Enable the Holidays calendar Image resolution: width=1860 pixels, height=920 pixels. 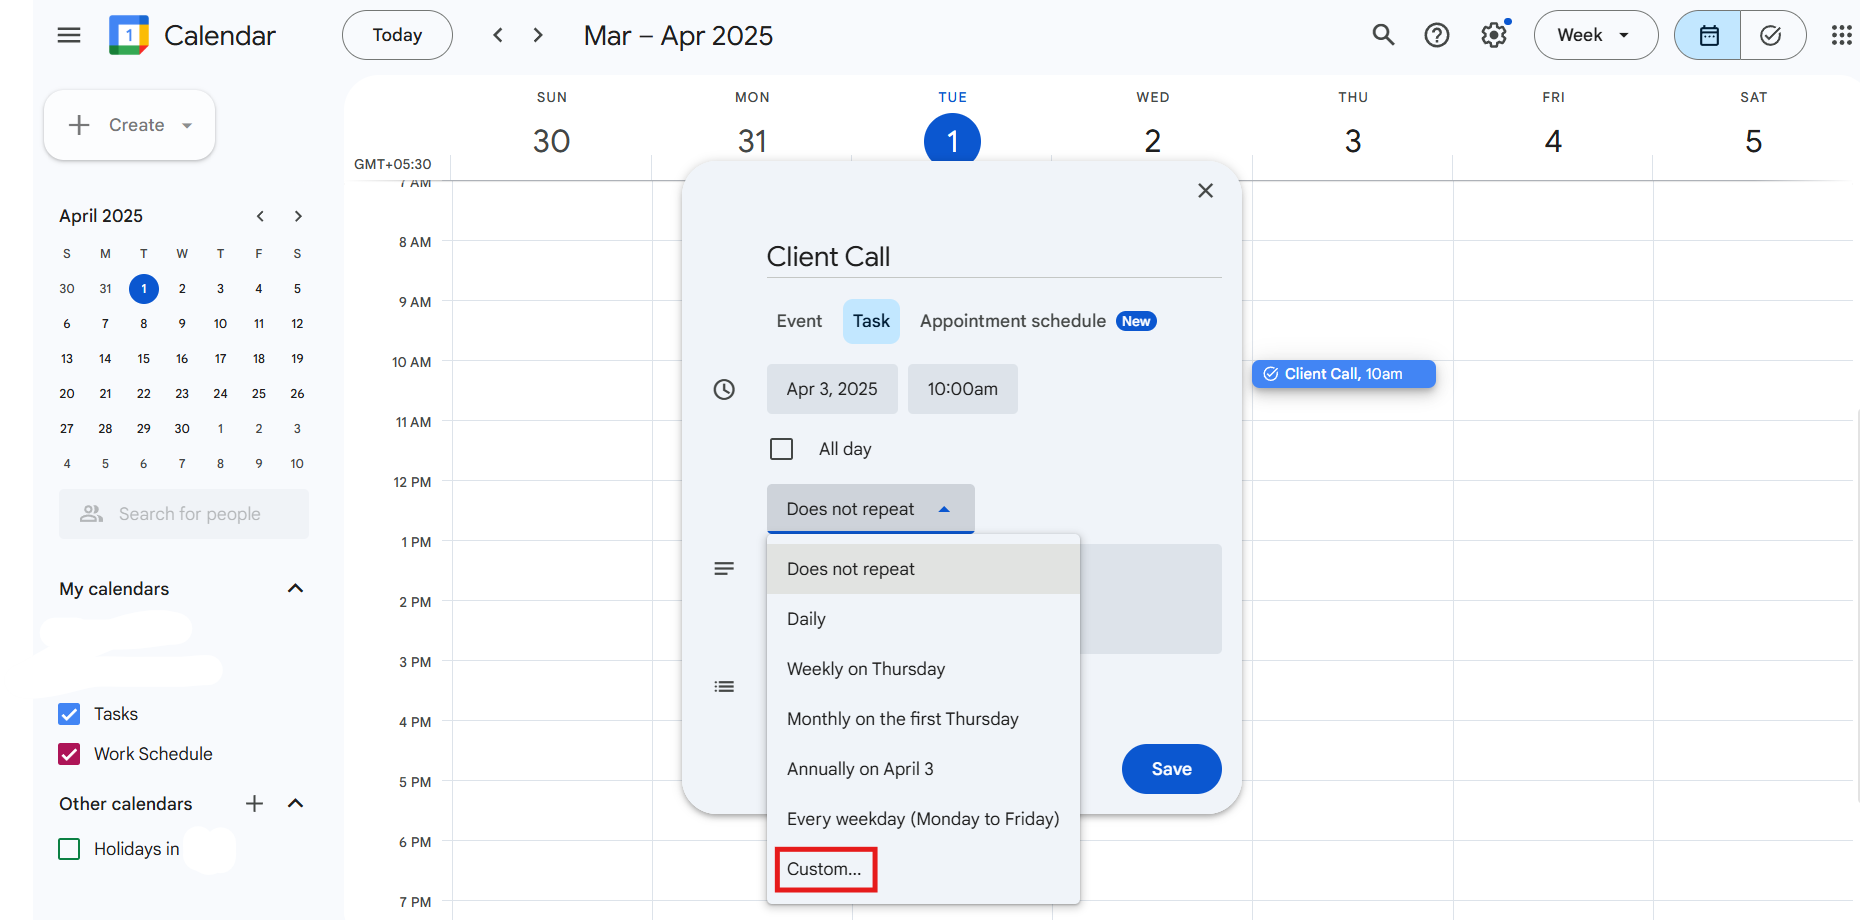[x=68, y=848]
